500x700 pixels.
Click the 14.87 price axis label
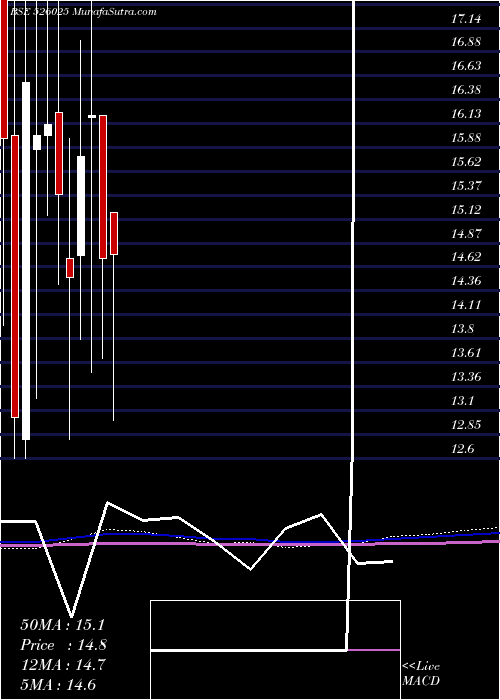[x=466, y=233]
